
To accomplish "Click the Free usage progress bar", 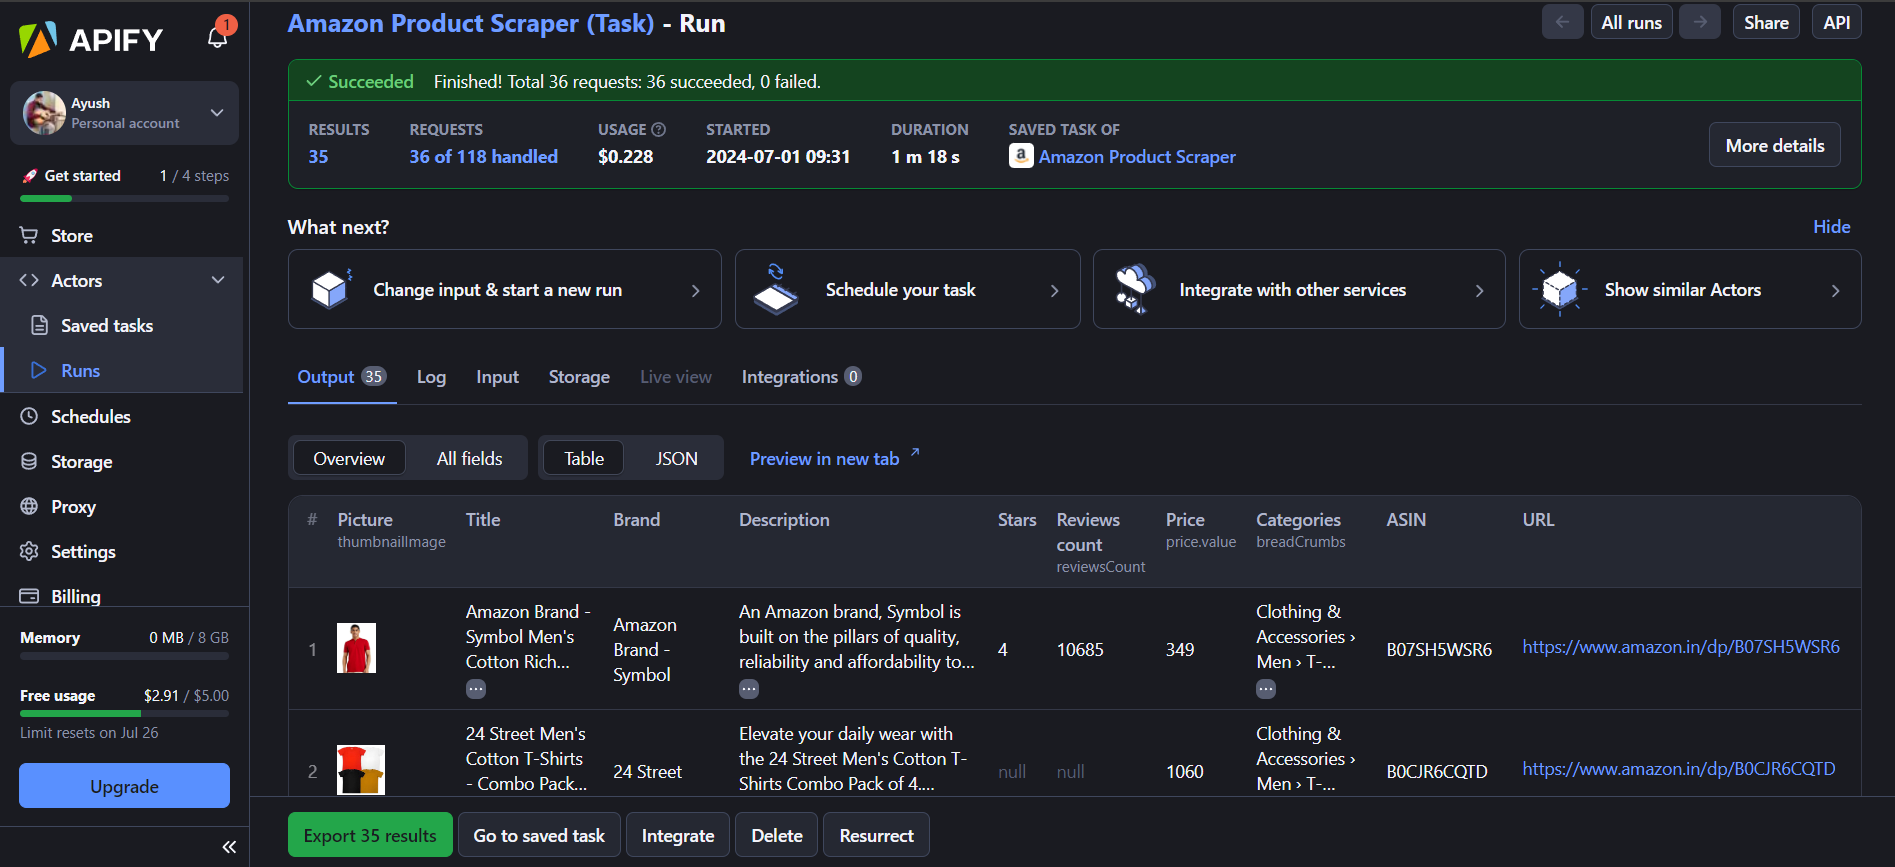I will click(124, 713).
